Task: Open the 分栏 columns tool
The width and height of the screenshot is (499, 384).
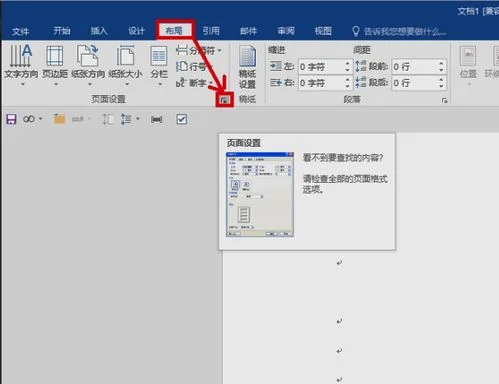Action: (159, 65)
